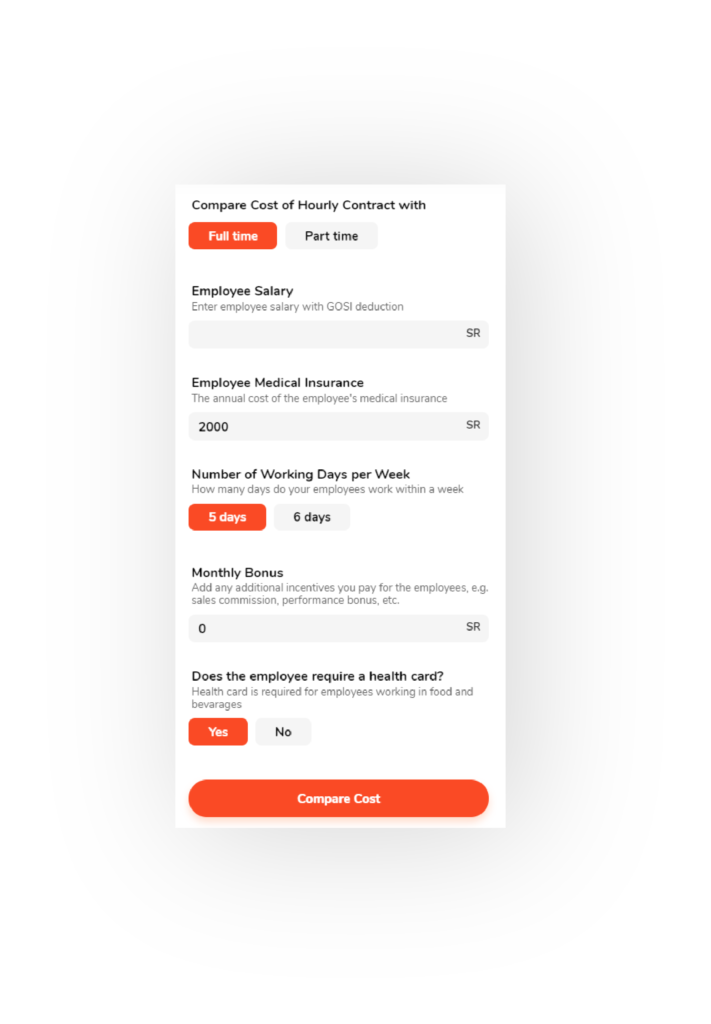Select Yes for health card requirement
Image resolution: width=711 pixels, height=1024 pixels.
click(218, 731)
